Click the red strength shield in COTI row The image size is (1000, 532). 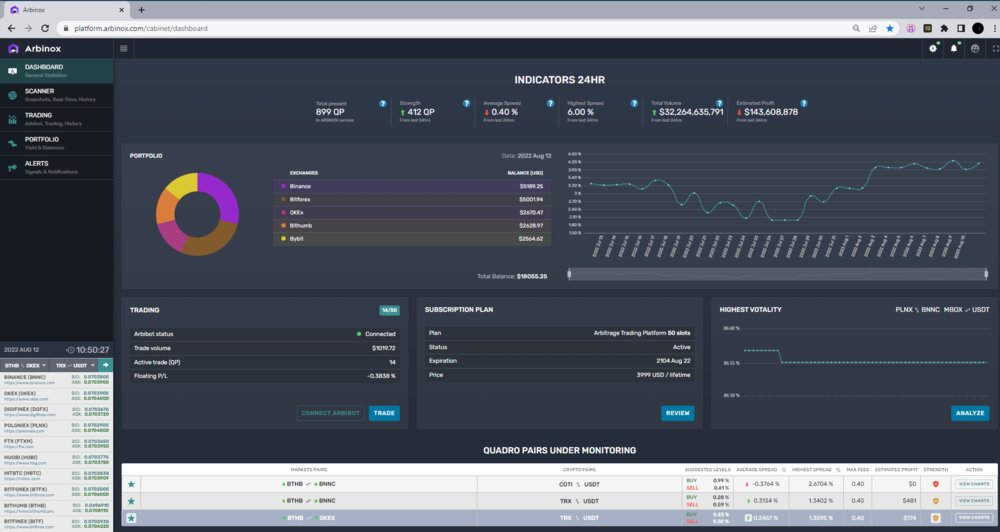936,484
